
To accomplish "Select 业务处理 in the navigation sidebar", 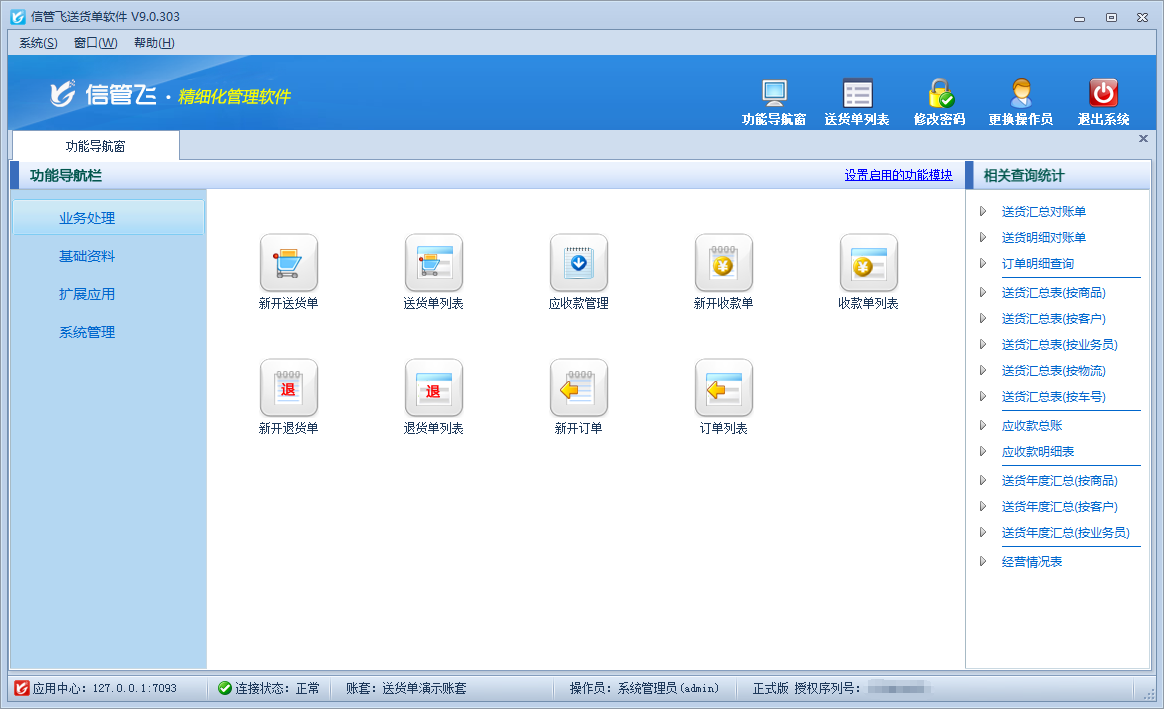I will pyautogui.click(x=108, y=218).
